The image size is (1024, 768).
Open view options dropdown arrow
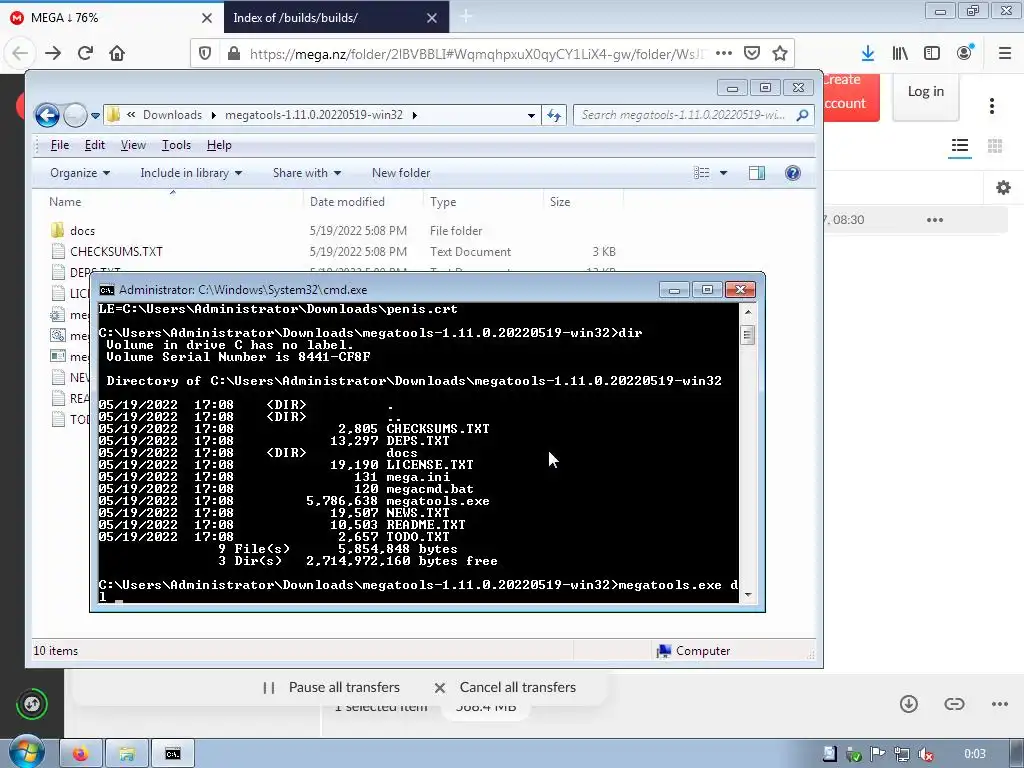724,173
